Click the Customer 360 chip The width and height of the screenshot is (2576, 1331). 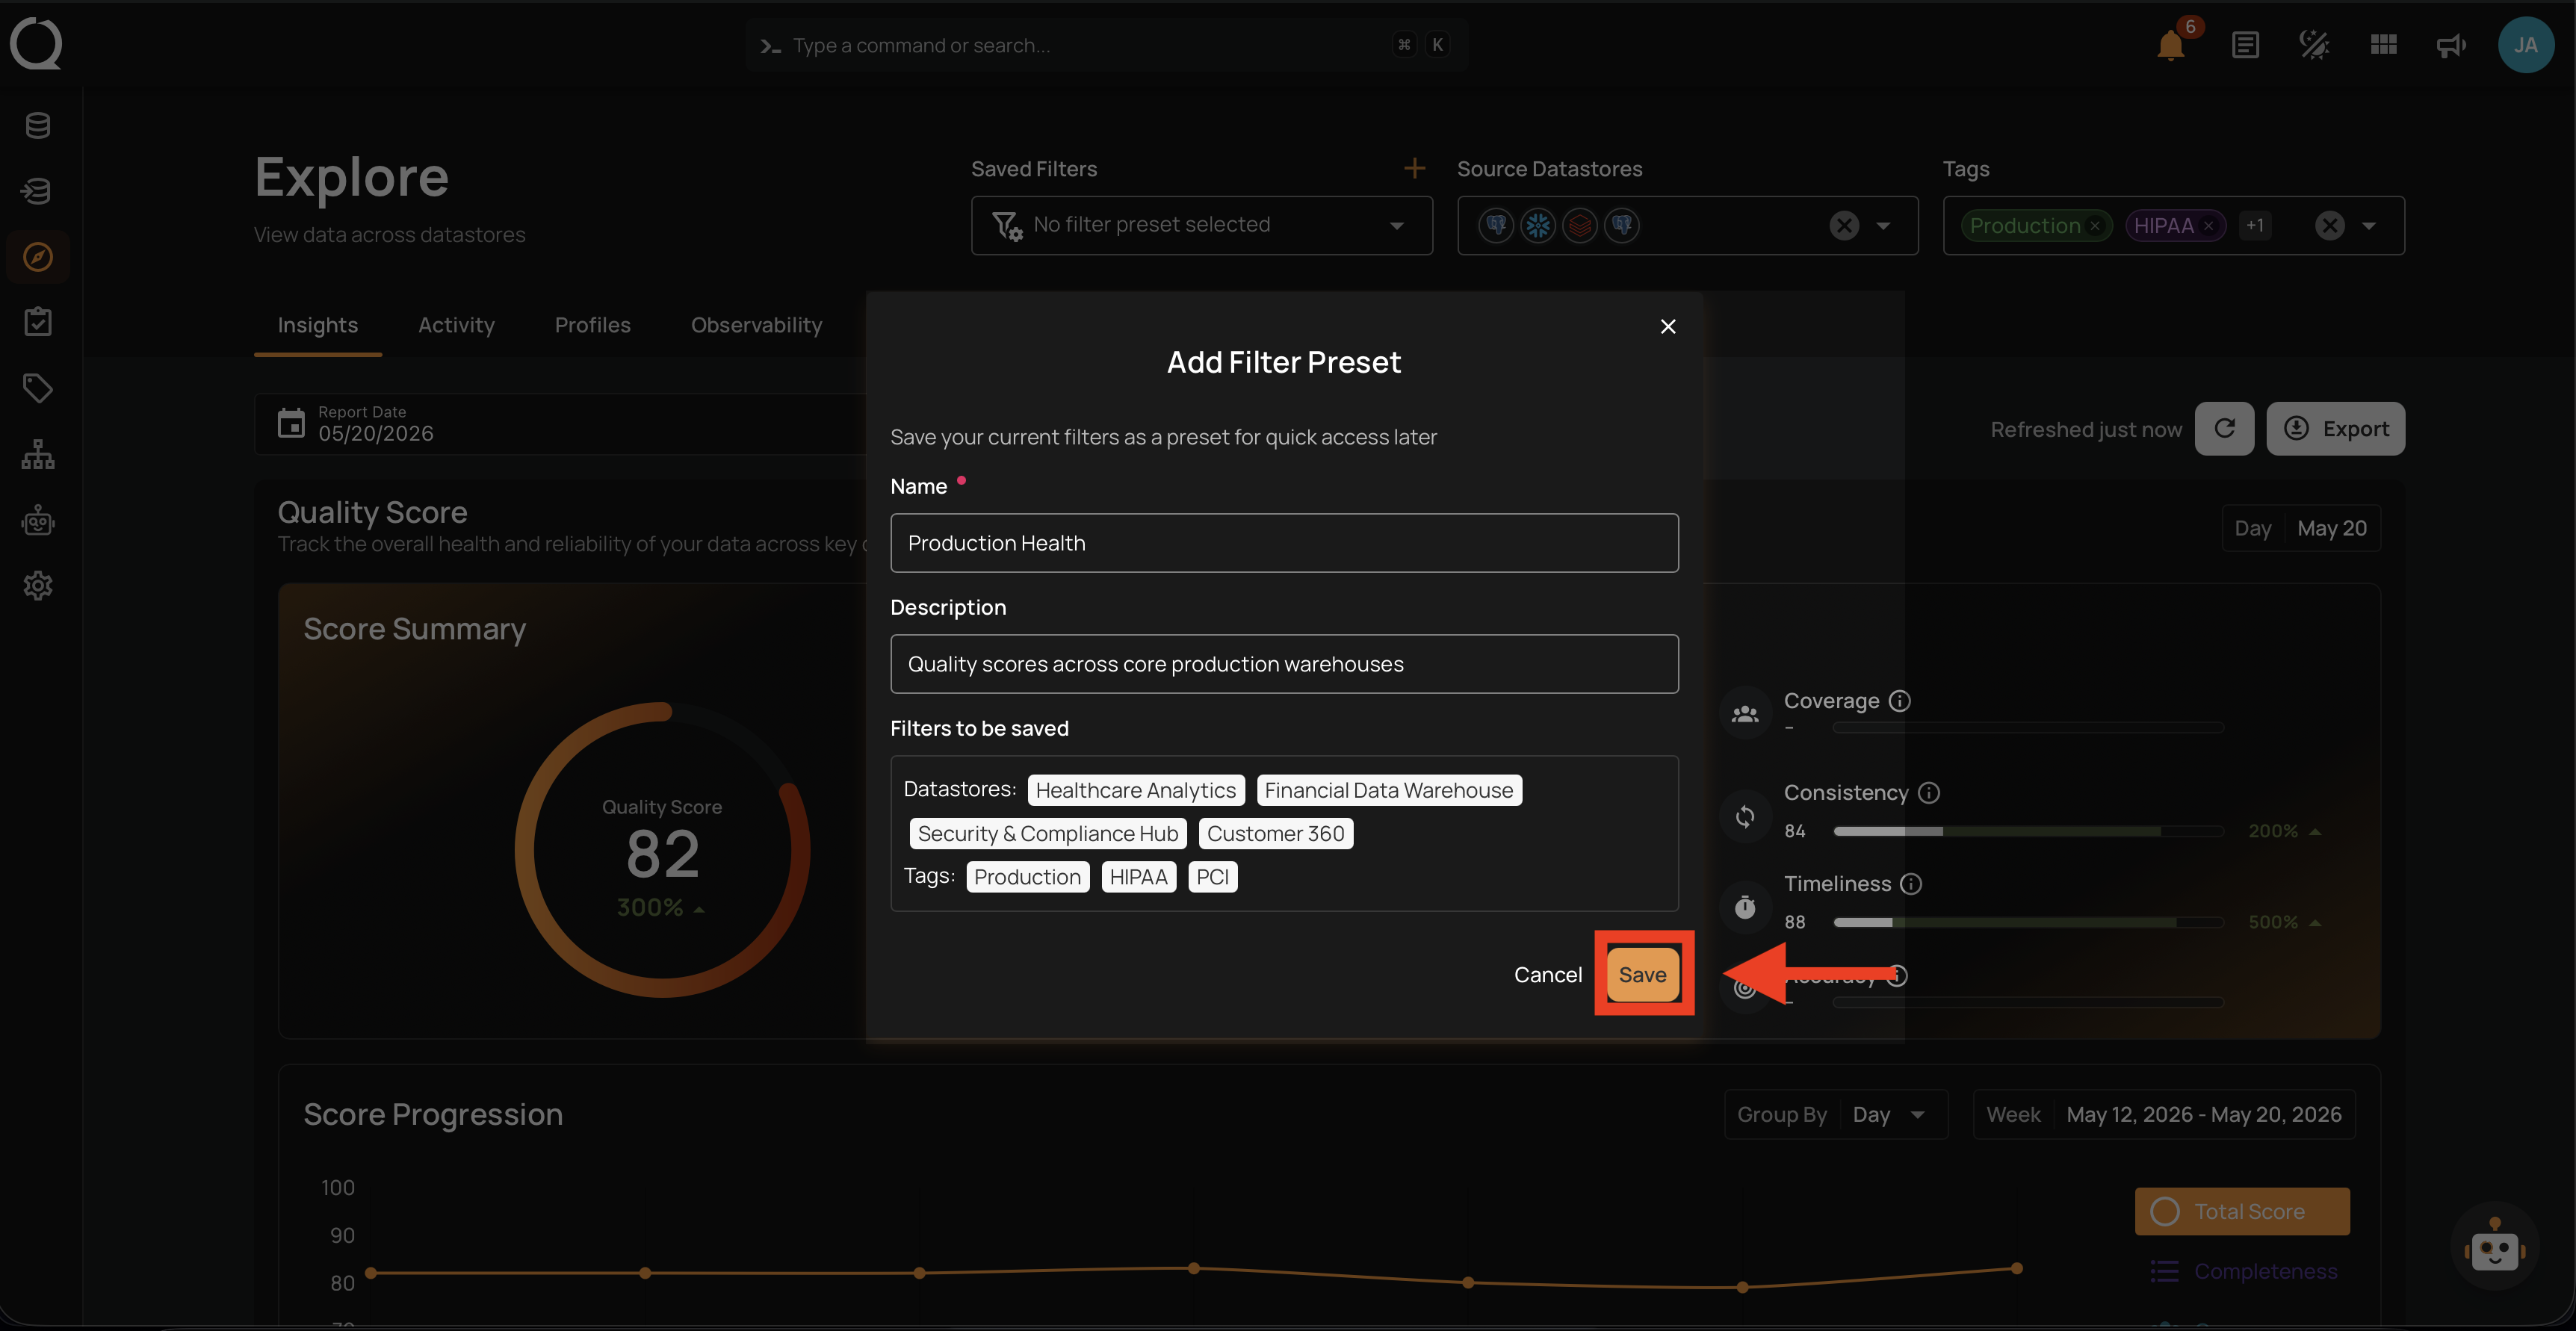click(x=1275, y=834)
